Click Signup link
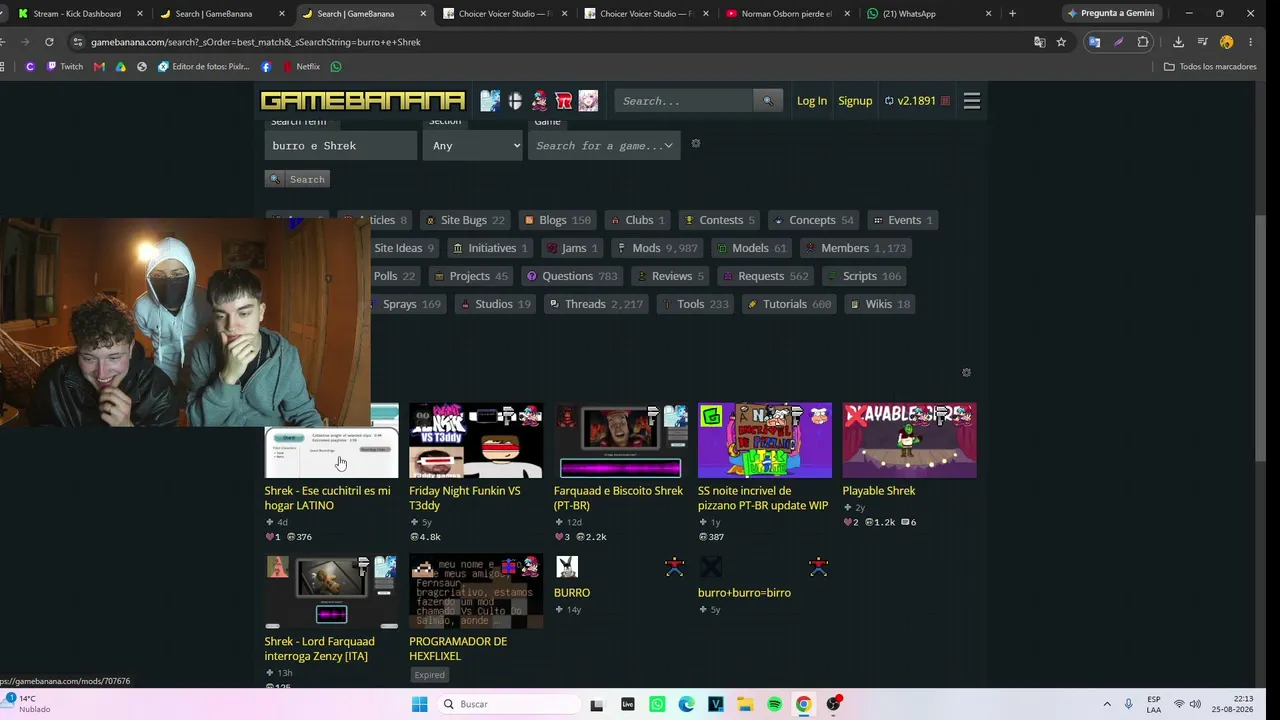This screenshot has height=720, width=1280. pyautogui.click(x=855, y=101)
